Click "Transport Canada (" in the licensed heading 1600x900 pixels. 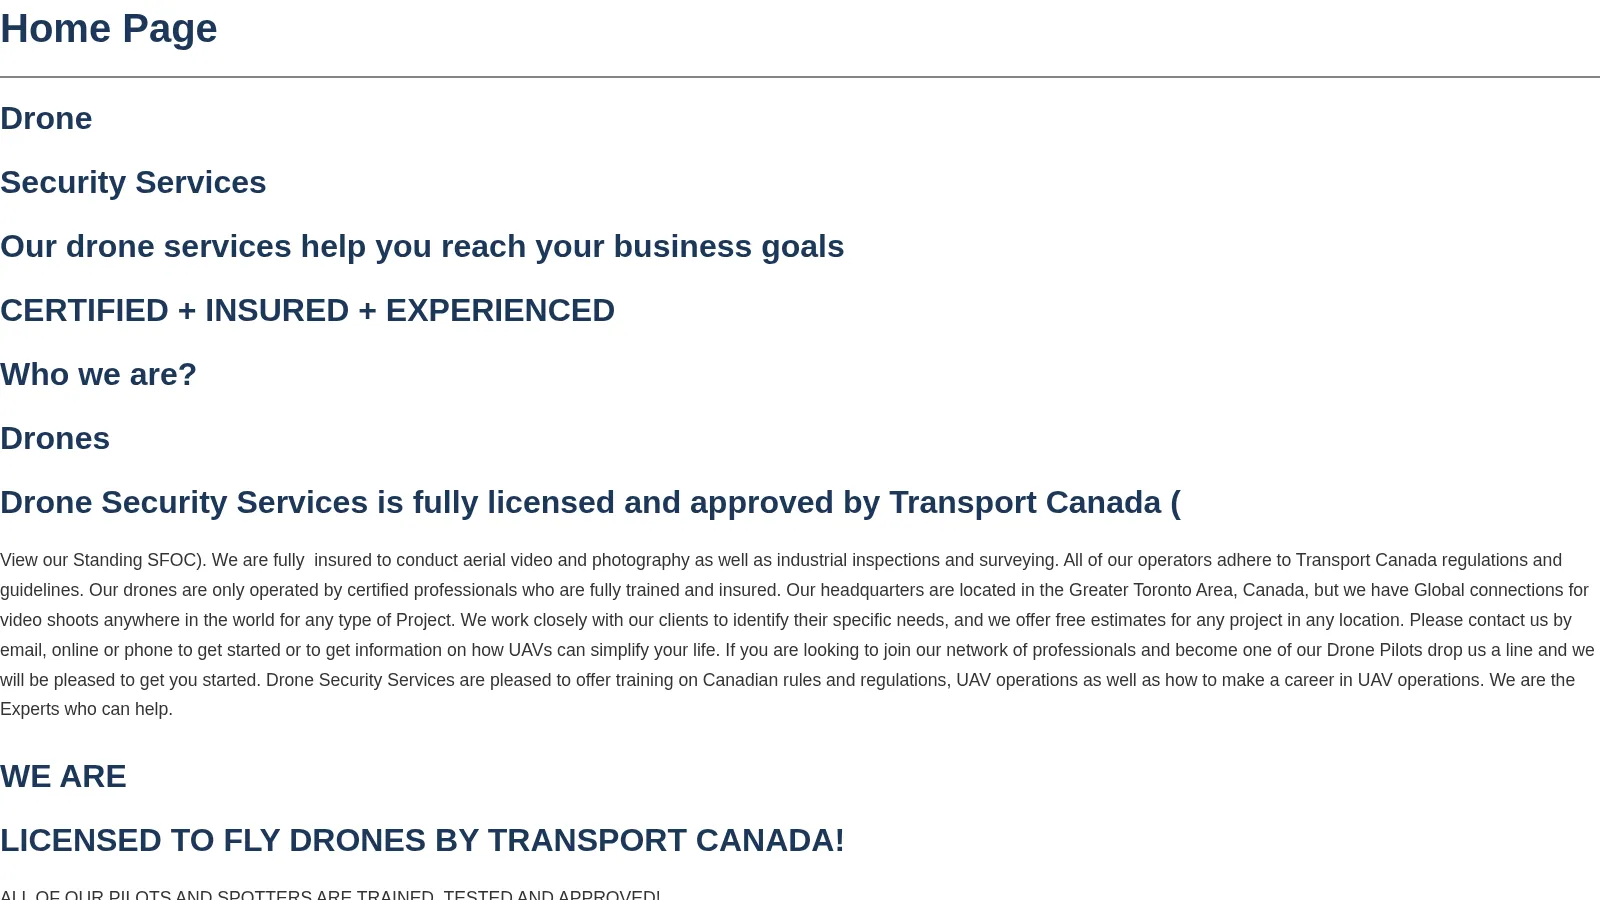click(1035, 502)
